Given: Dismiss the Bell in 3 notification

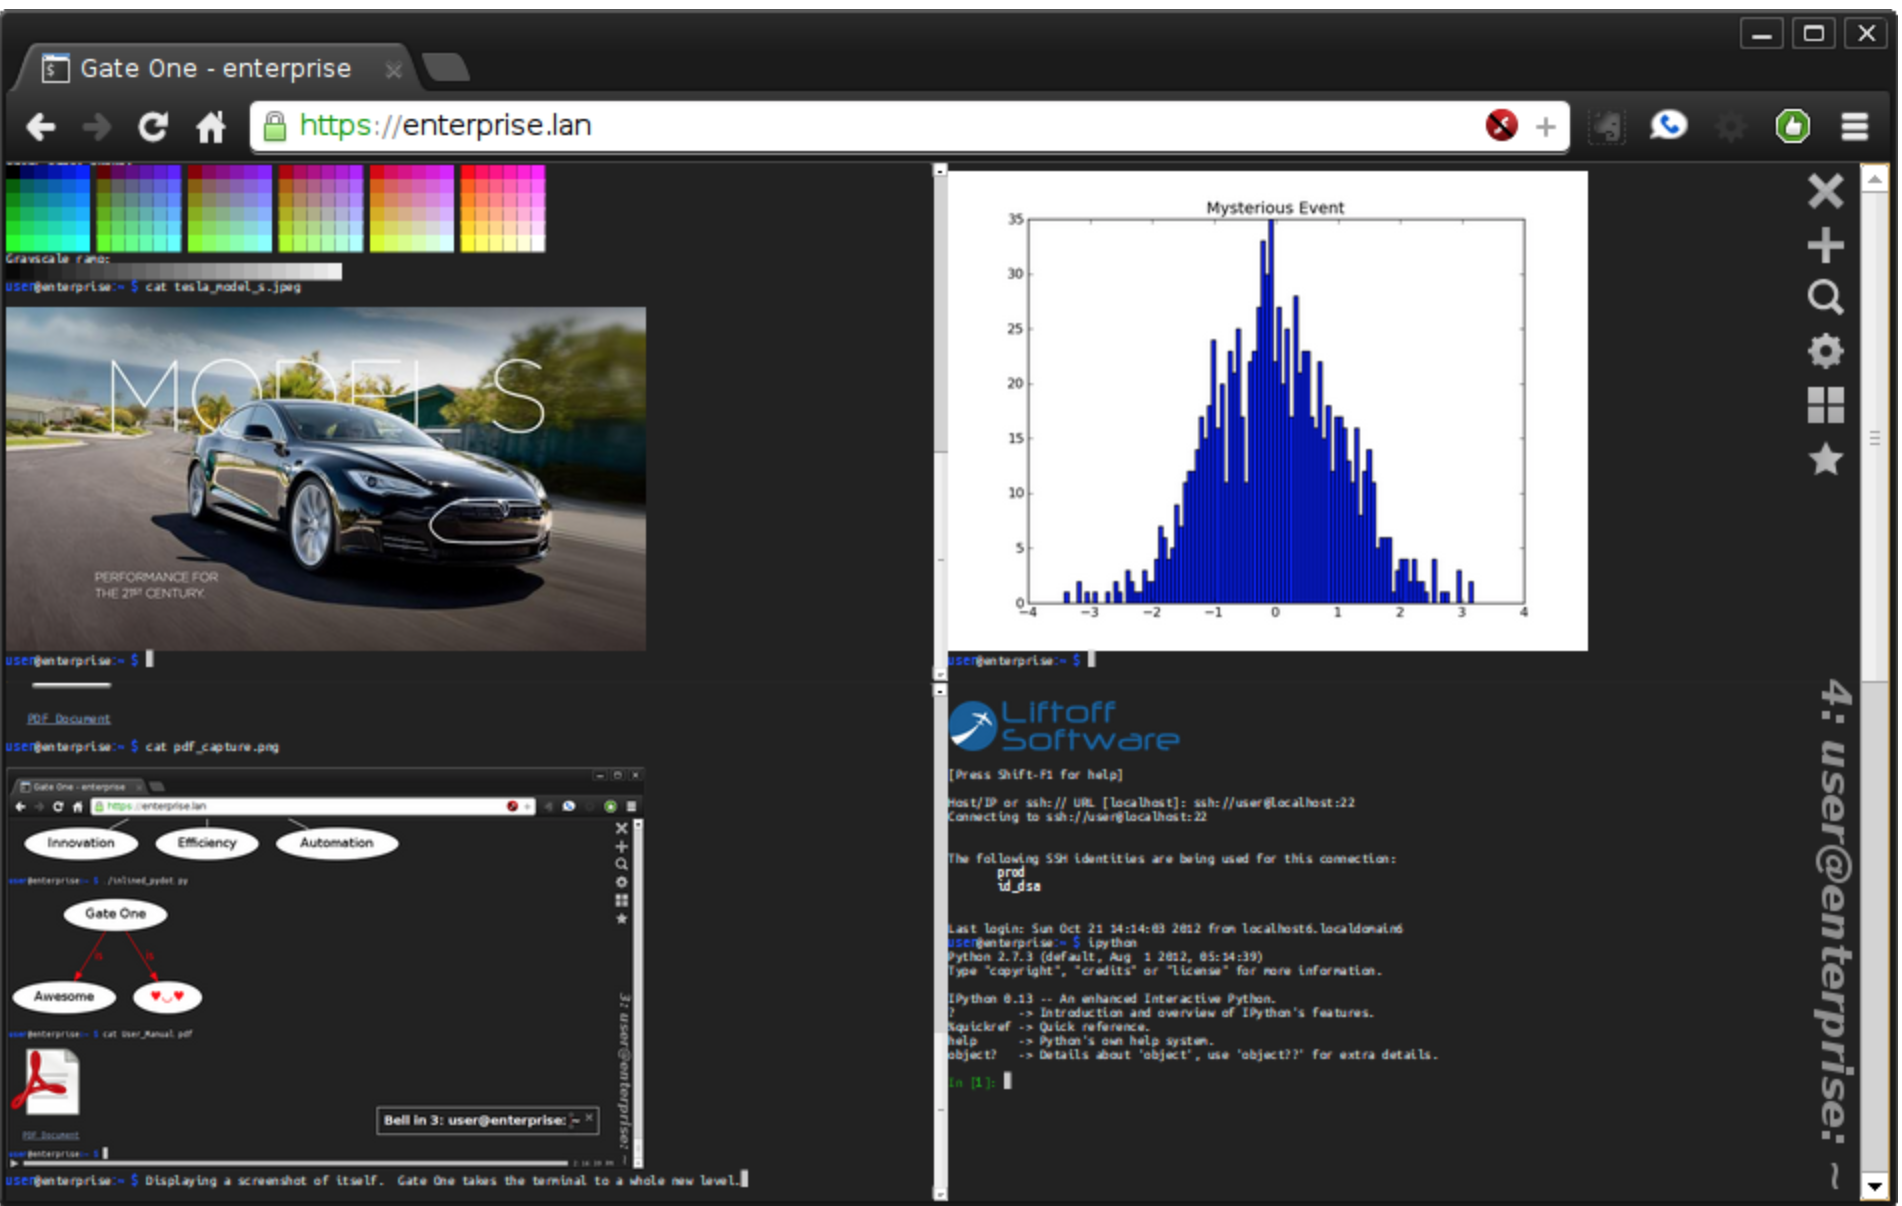Looking at the screenshot, I should pyautogui.click(x=589, y=1118).
